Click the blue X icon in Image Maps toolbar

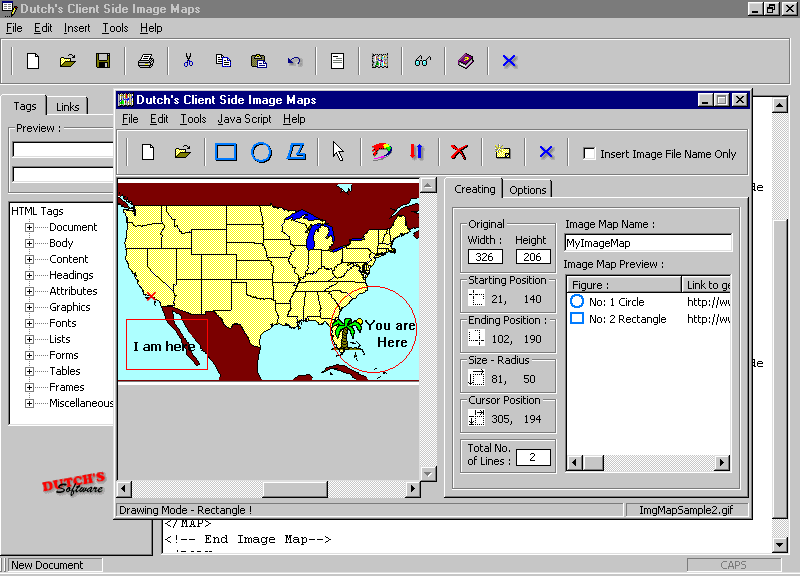click(546, 152)
